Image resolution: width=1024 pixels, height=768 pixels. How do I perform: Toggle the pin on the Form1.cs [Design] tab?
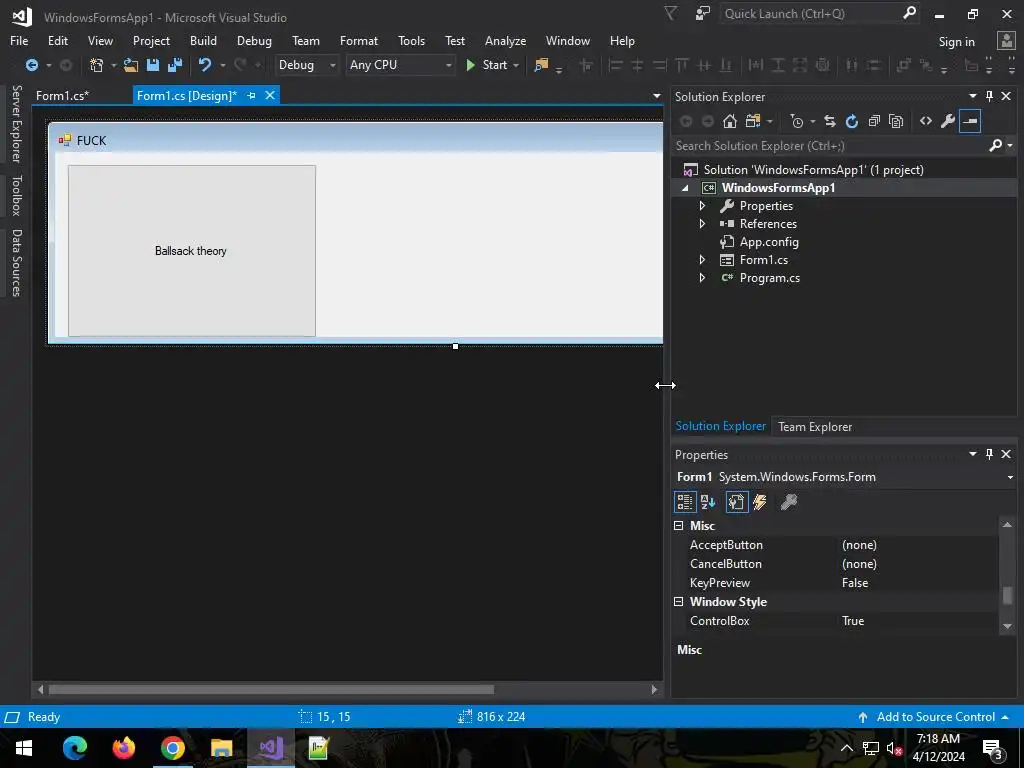[251, 95]
